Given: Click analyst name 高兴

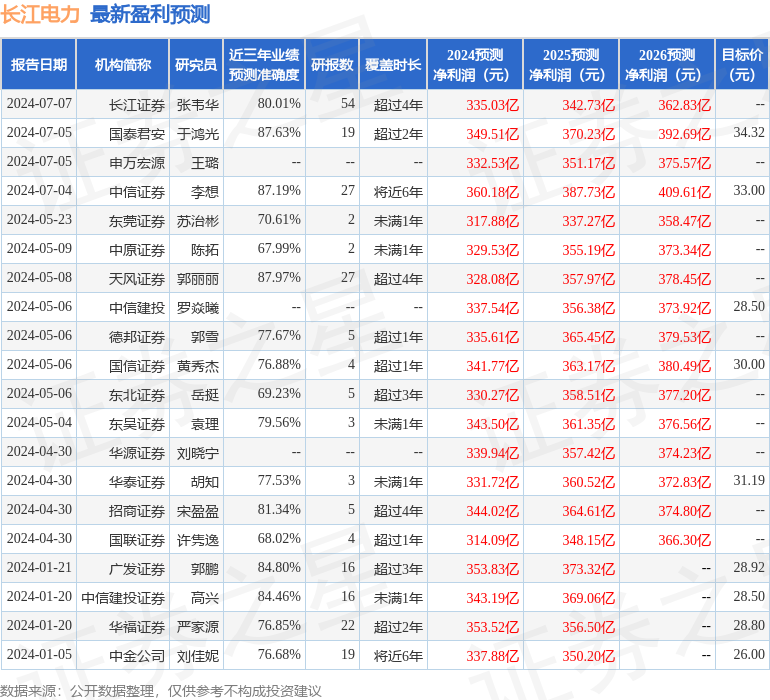Looking at the screenshot, I should pyautogui.click(x=205, y=597).
